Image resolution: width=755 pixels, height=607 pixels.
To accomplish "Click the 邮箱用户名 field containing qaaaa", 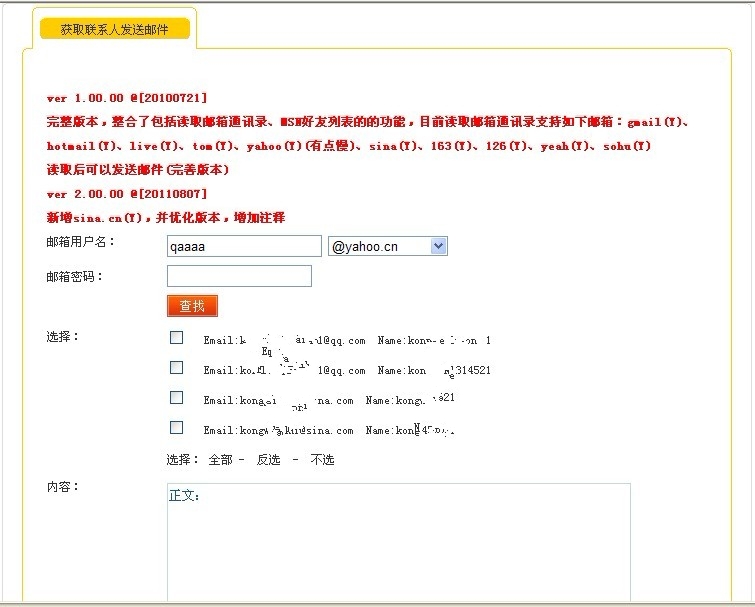I will tap(244, 246).
